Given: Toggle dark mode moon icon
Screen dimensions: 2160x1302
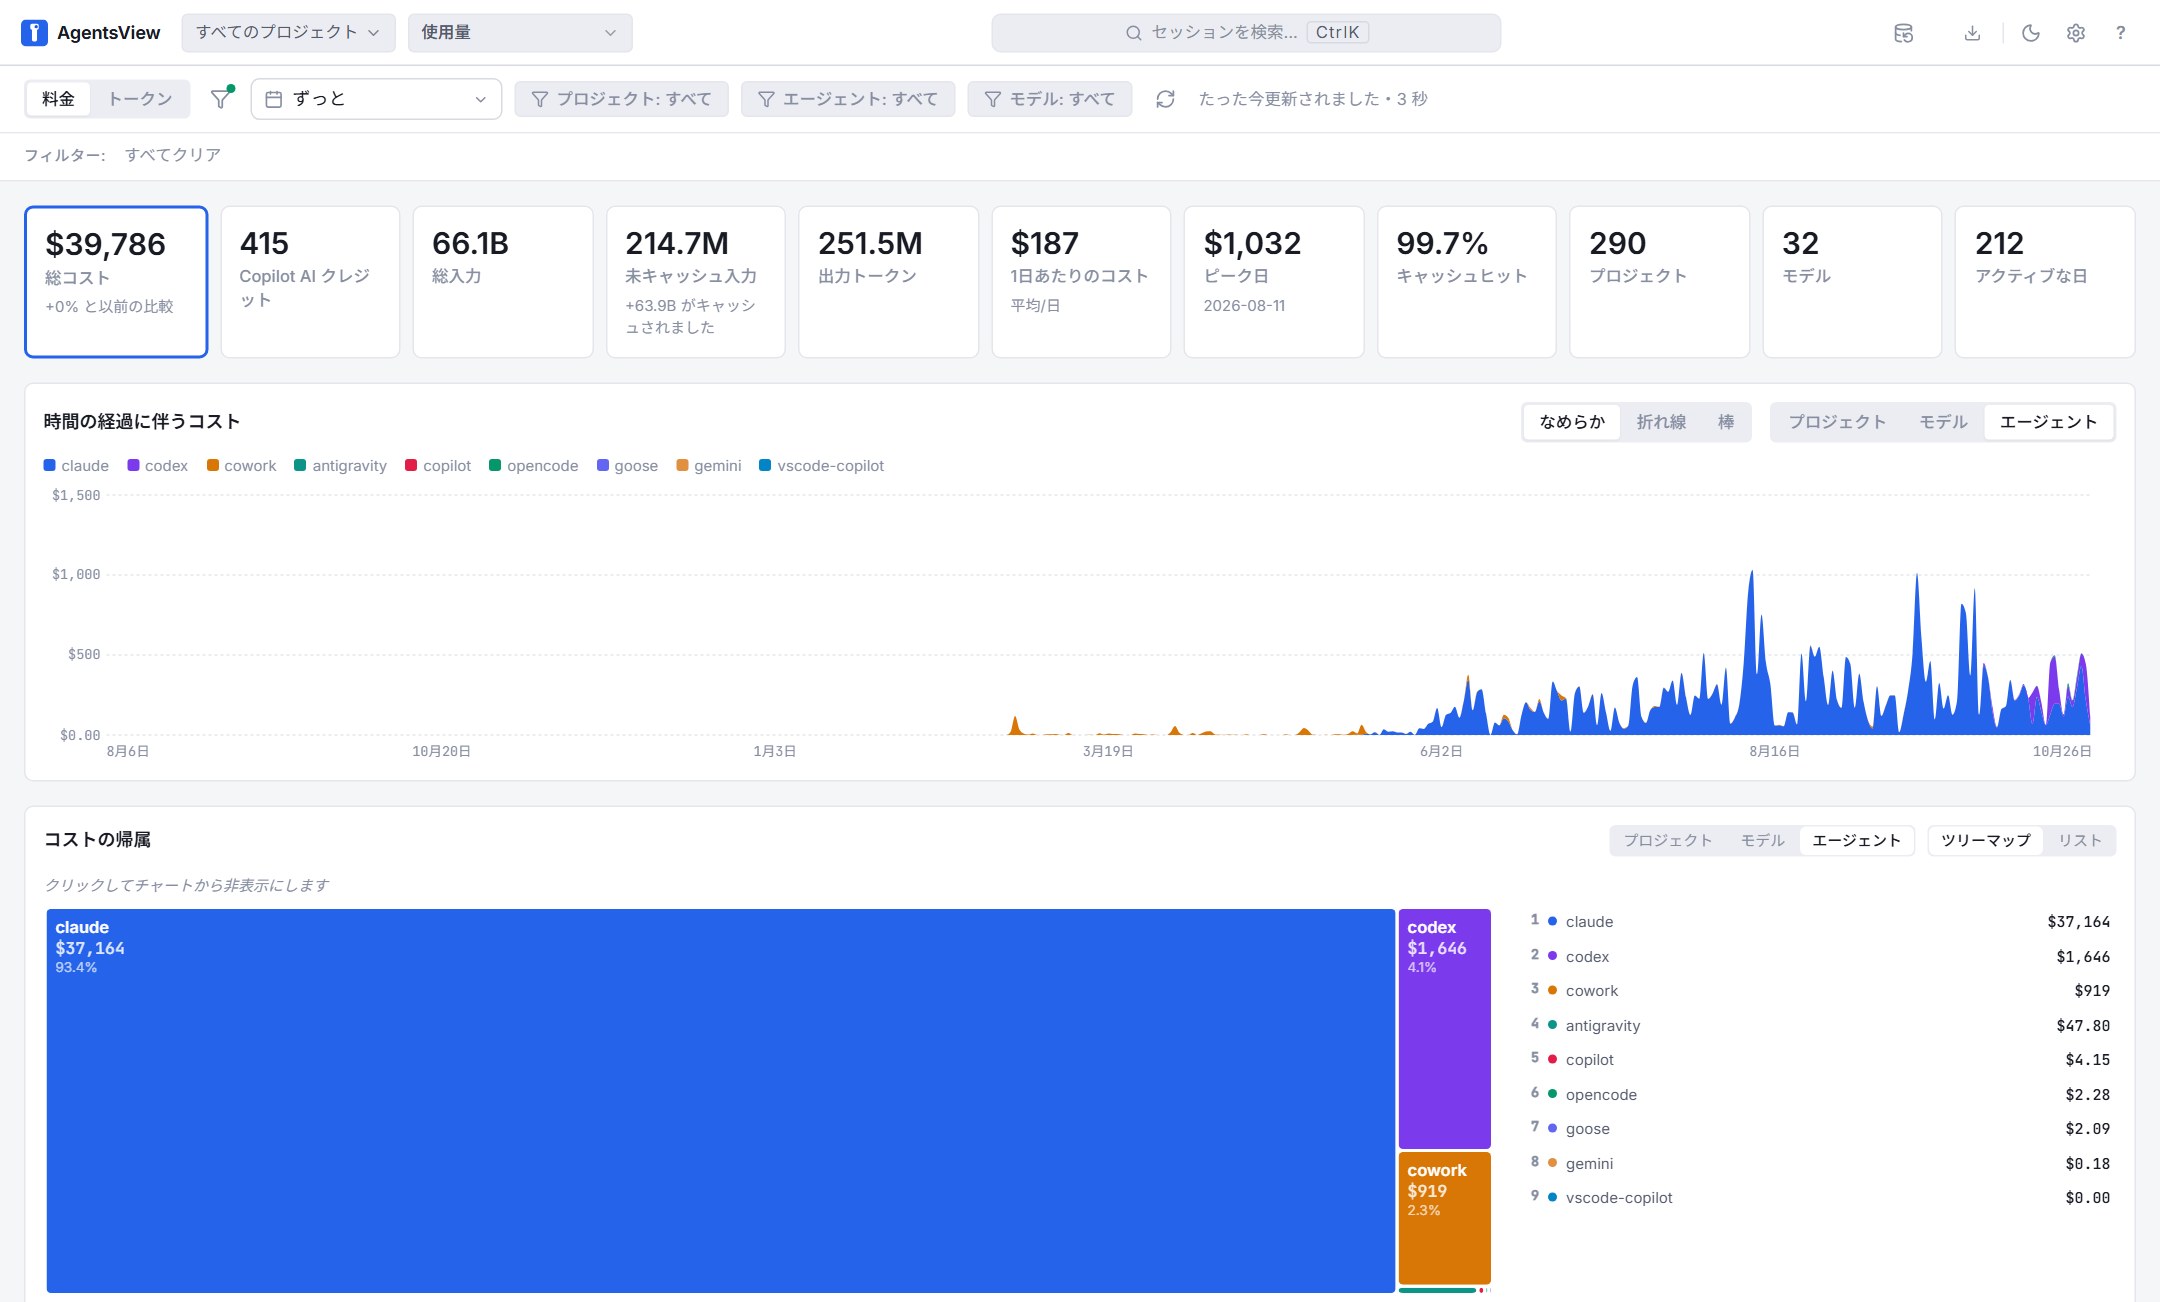Looking at the screenshot, I should 2030,33.
